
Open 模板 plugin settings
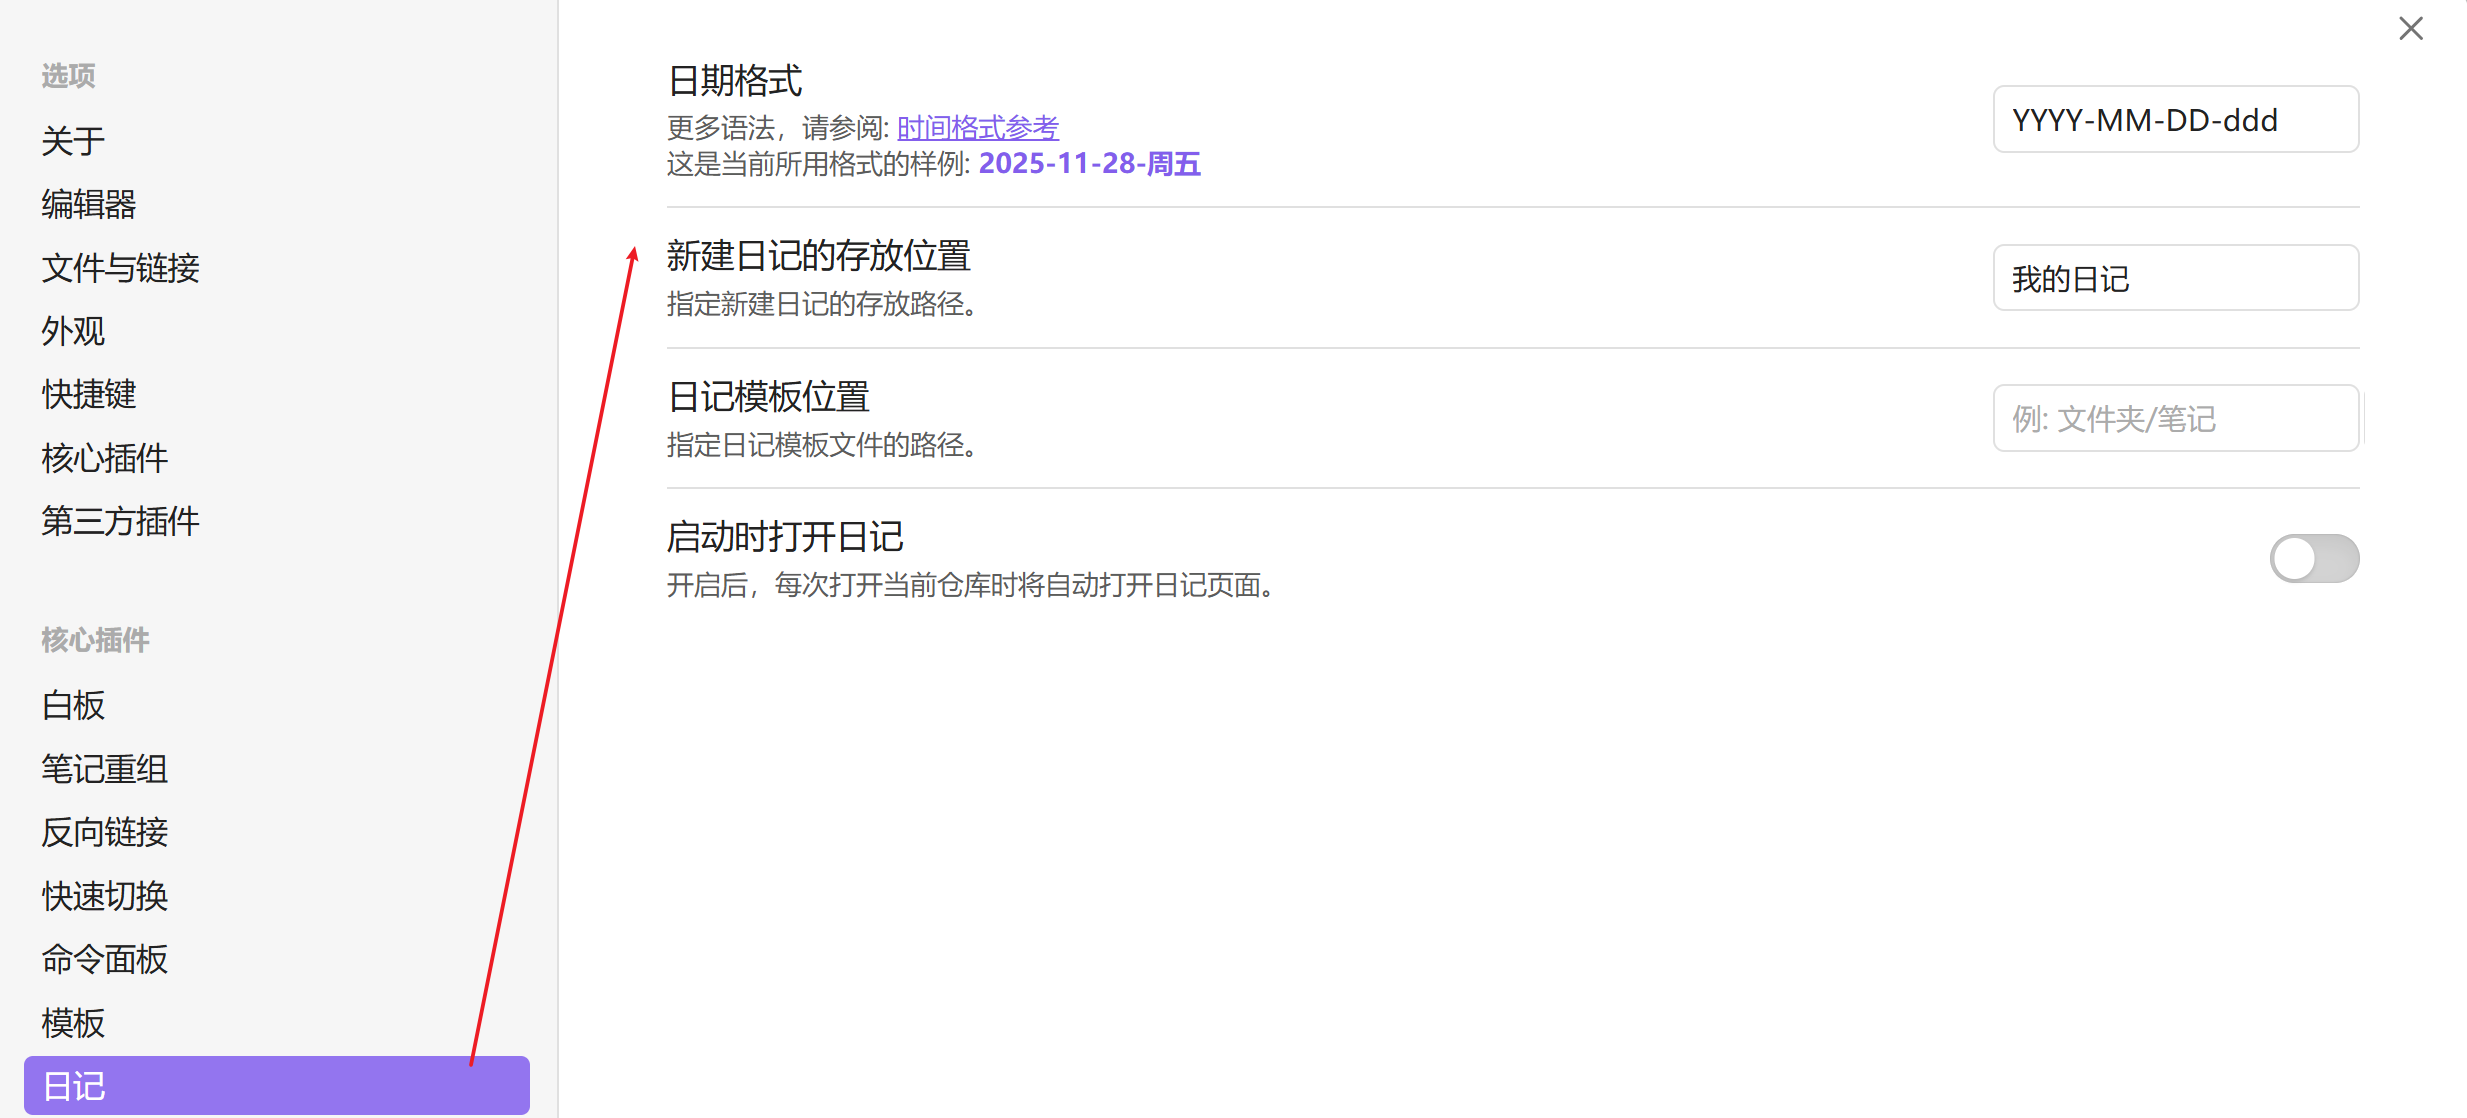pos(73,1023)
